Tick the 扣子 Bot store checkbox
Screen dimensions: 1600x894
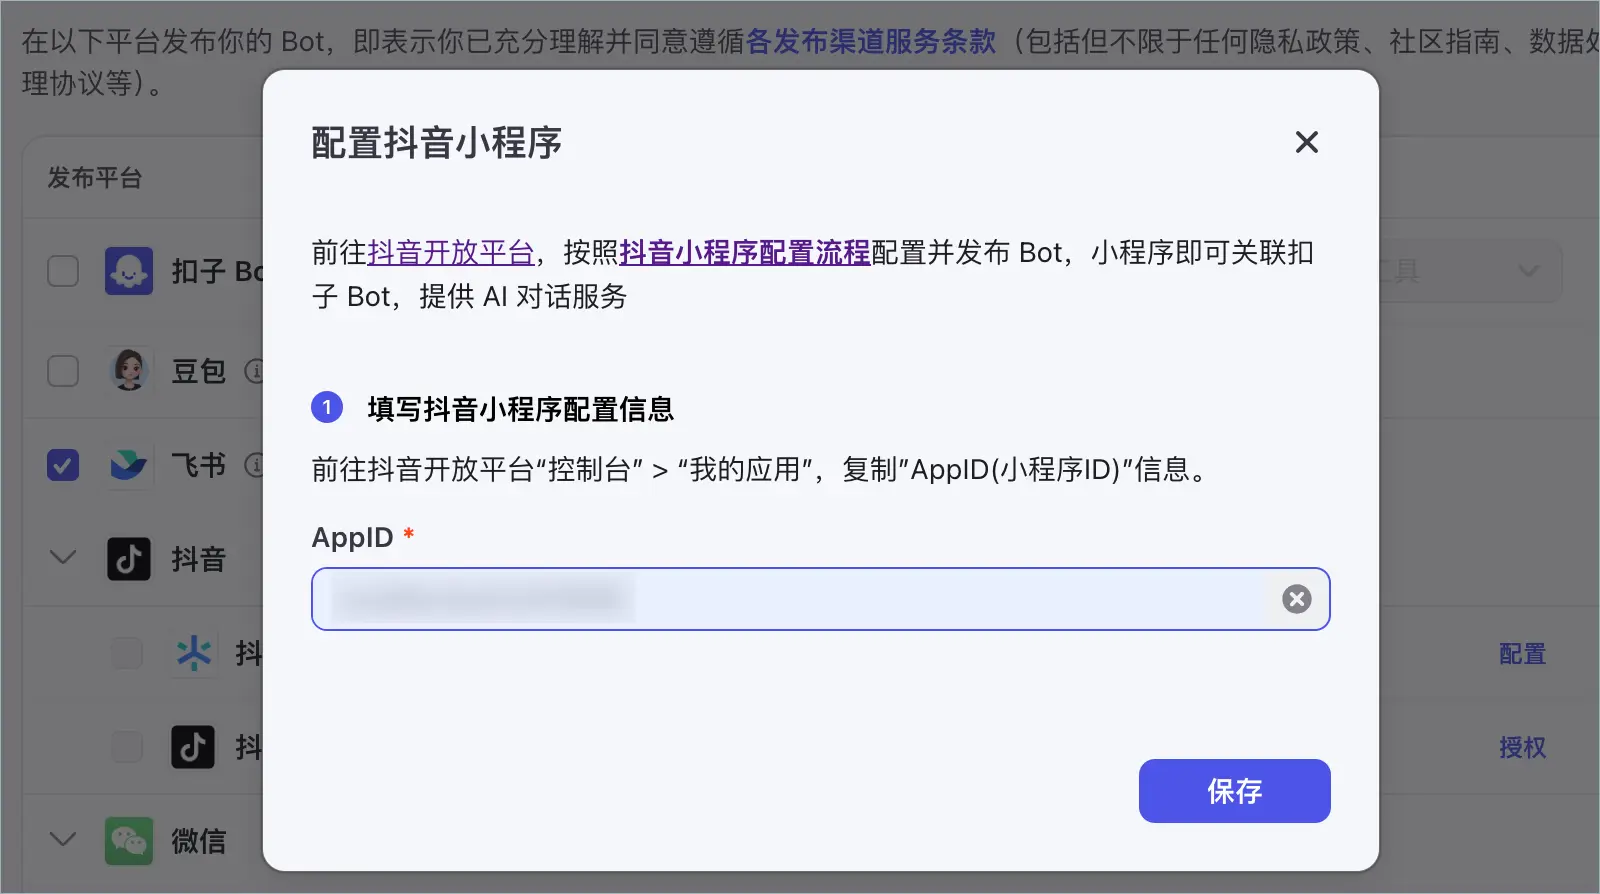63,271
